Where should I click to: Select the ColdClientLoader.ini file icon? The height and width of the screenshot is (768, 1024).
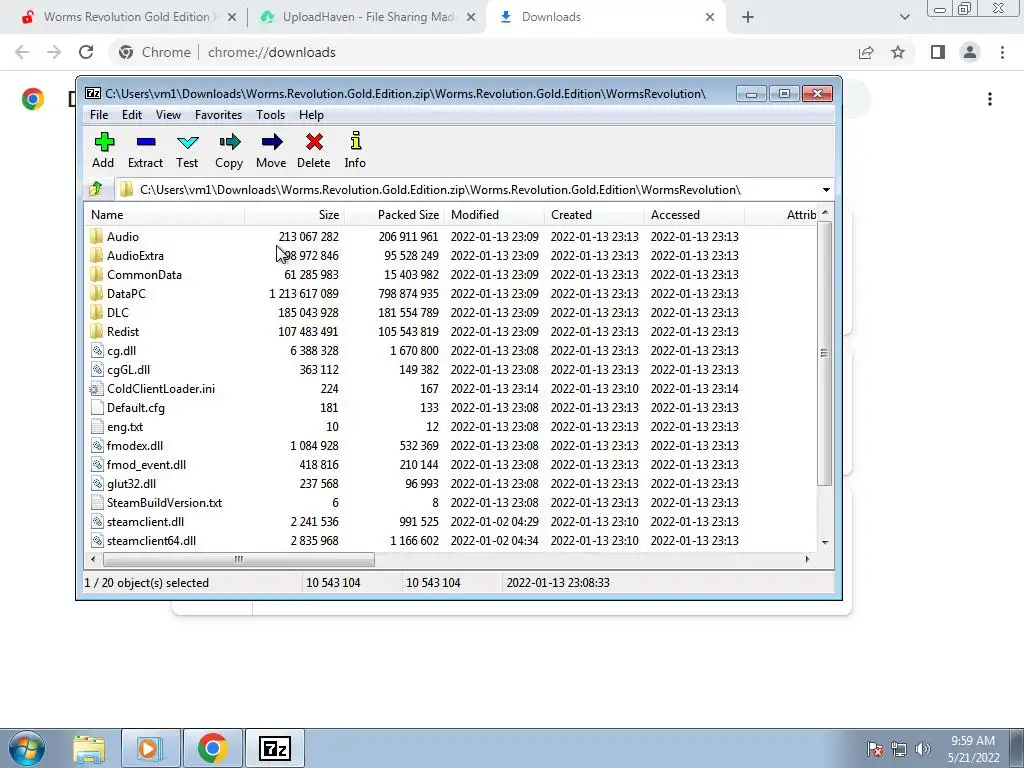(97, 389)
